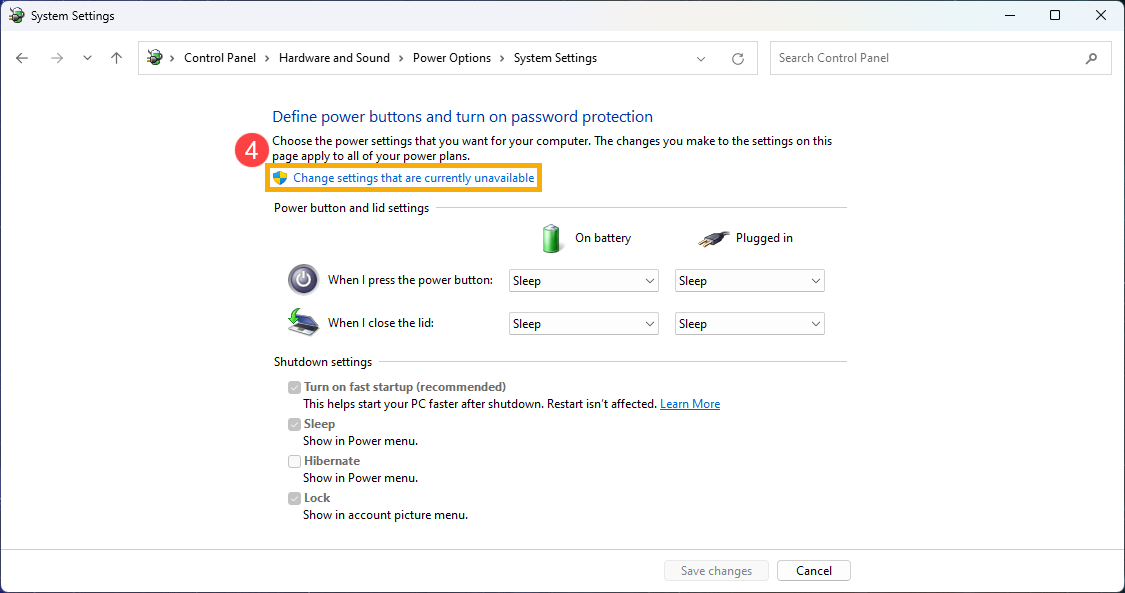Viewport: 1125px width, 593px height.
Task: Enable the Hibernate checkbox
Action: coord(294,461)
